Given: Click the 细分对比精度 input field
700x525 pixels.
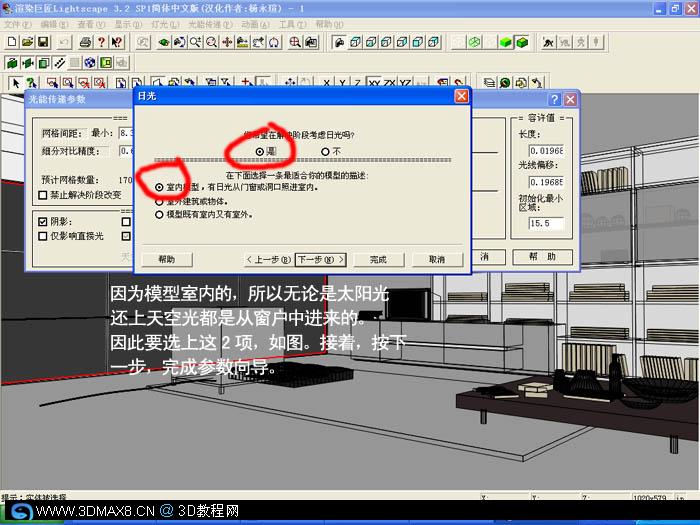Looking at the screenshot, I should pyautogui.click(x=126, y=151).
